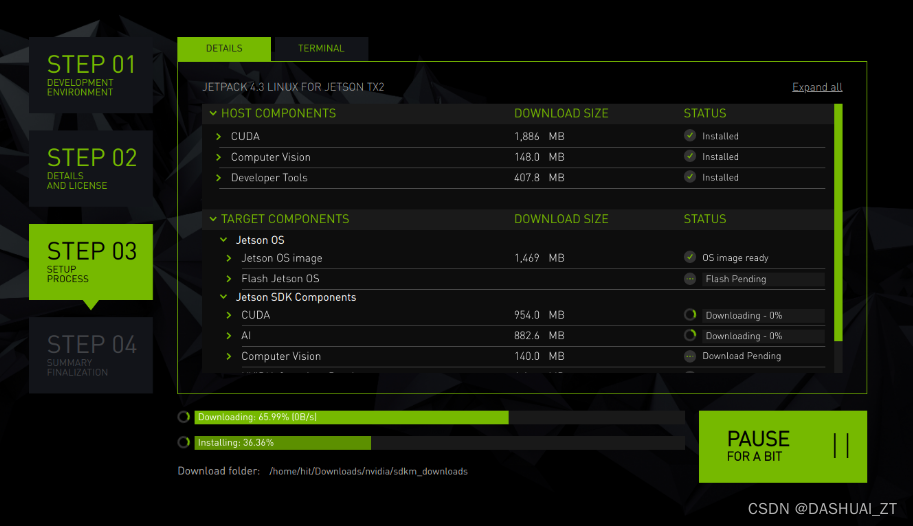Expand the target CUDA 954.0 MB row
Image resolution: width=913 pixels, height=526 pixels.
pos(229,315)
